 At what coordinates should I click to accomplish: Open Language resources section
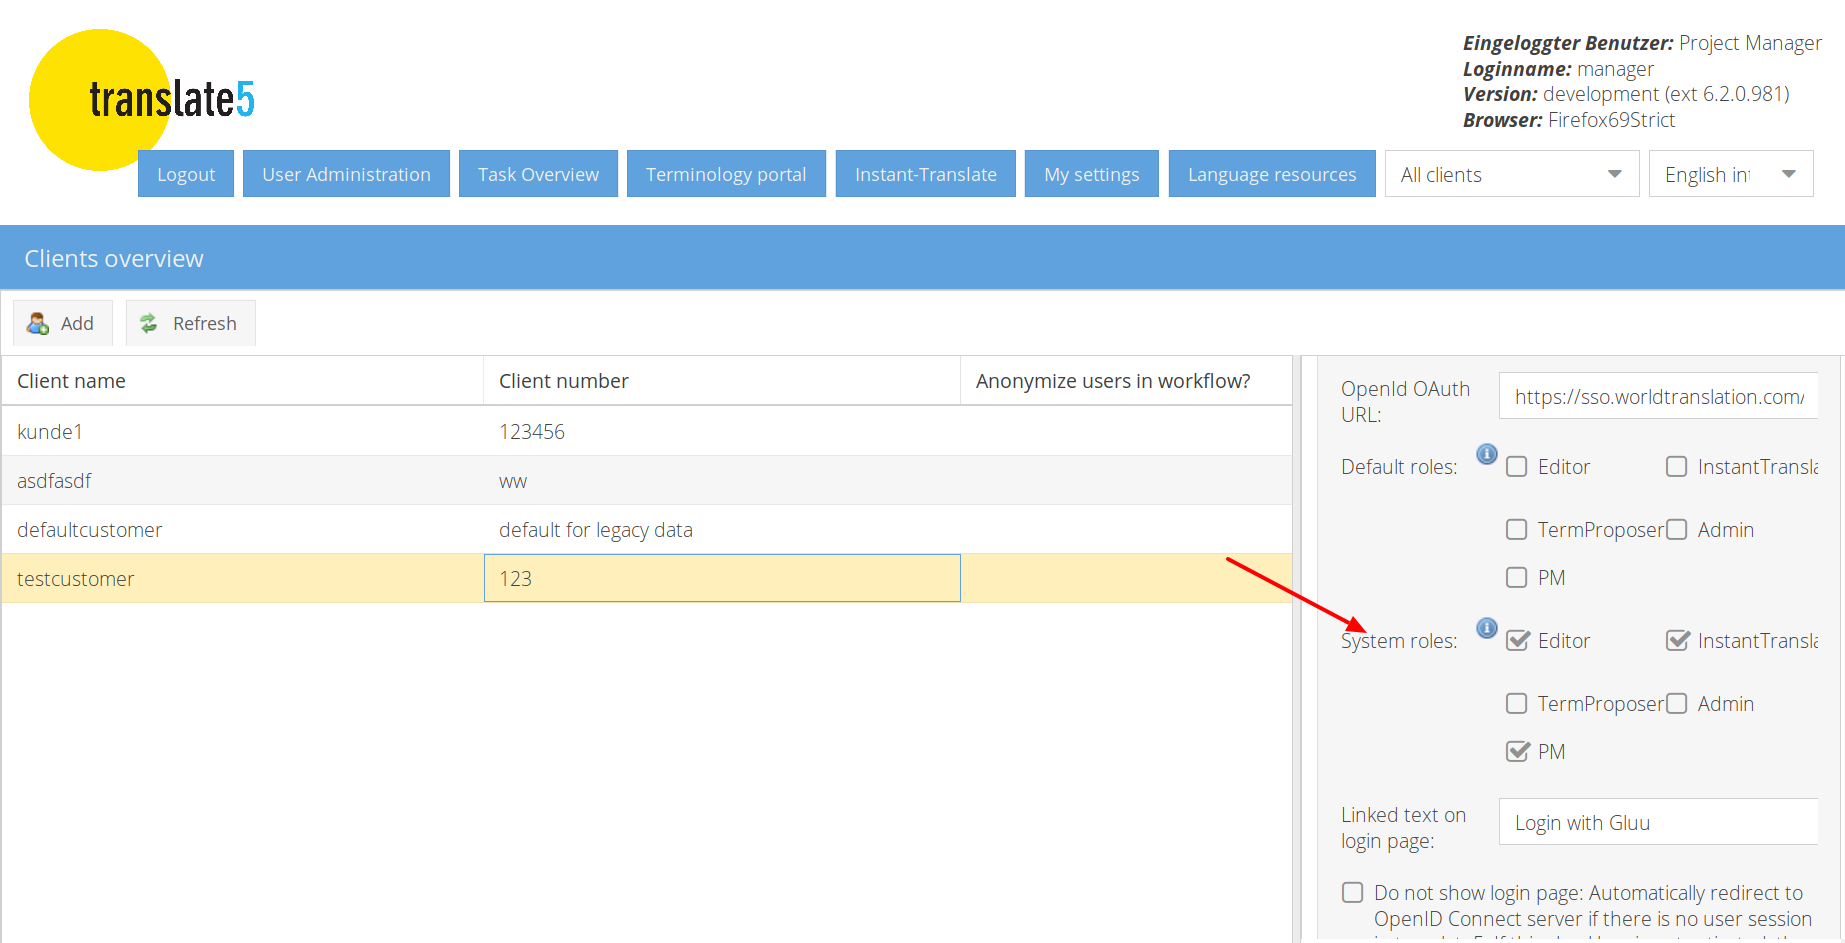tap(1271, 174)
